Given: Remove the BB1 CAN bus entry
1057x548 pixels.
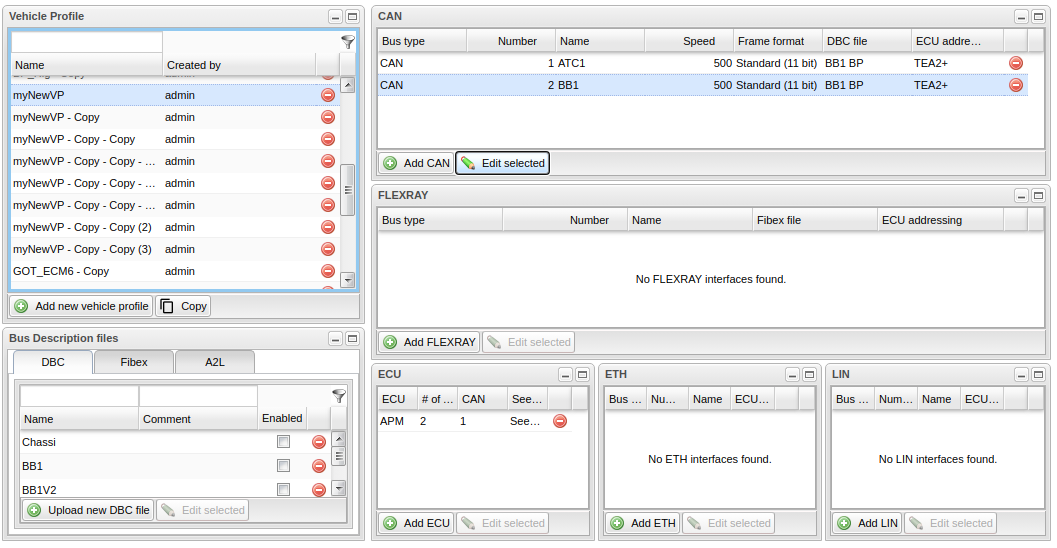Looking at the screenshot, I should pyautogui.click(x=1015, y=85).
